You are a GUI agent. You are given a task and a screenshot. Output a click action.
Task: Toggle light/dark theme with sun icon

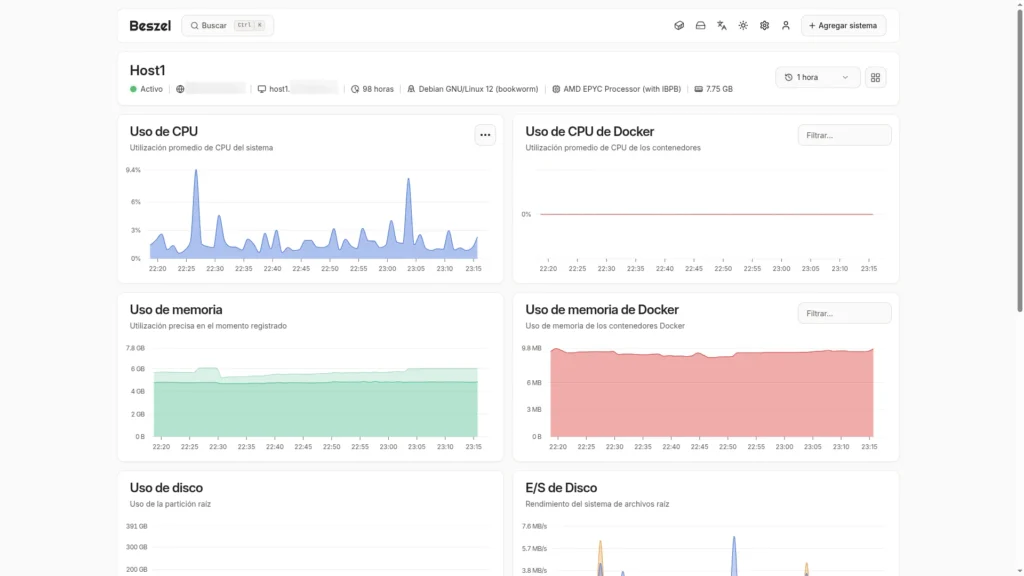pos(743,25)
